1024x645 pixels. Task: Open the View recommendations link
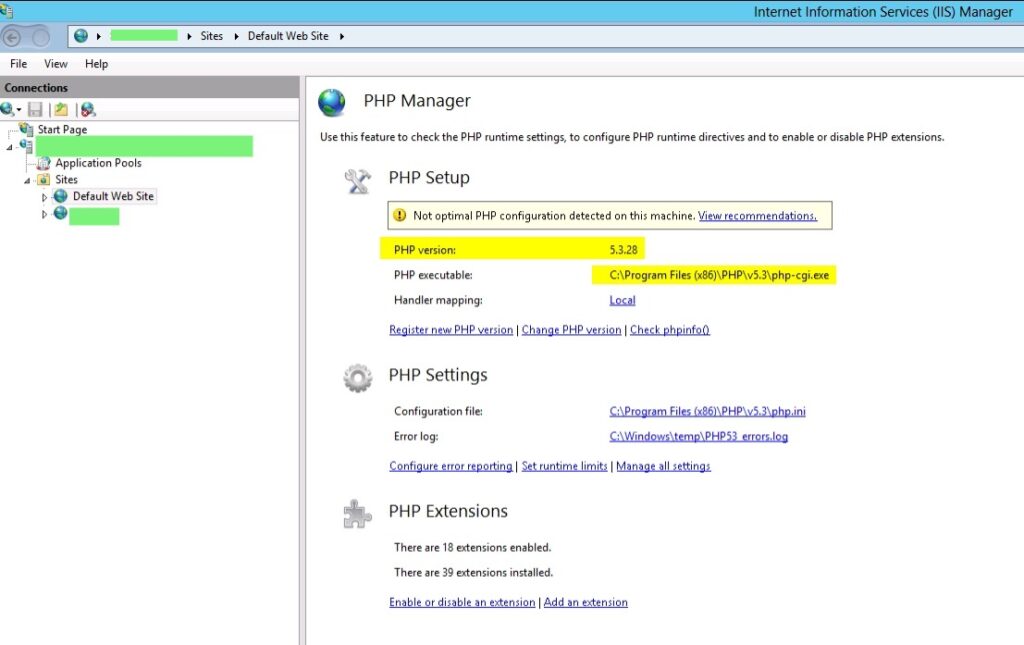pyautogui.click(x=758, y=215)
